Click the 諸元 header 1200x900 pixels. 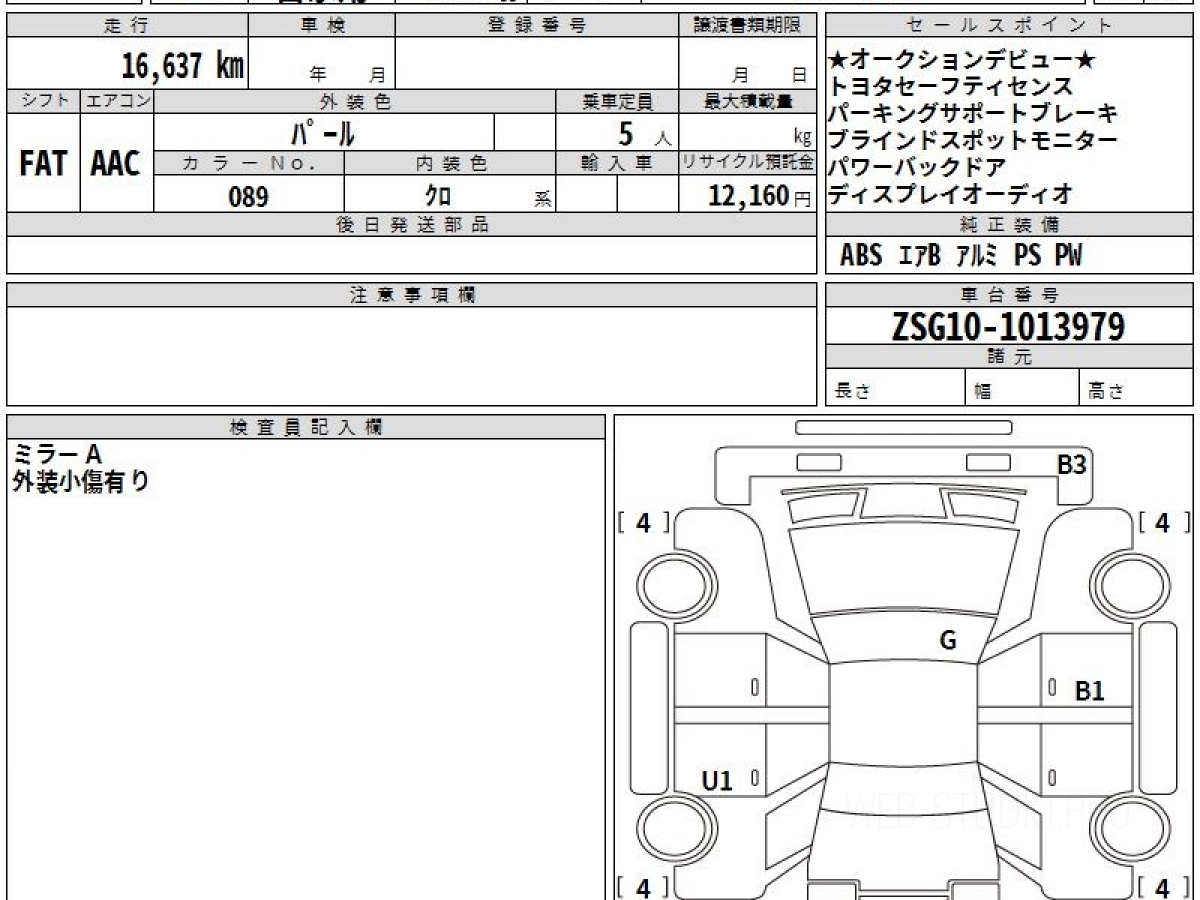[1010, 357]
